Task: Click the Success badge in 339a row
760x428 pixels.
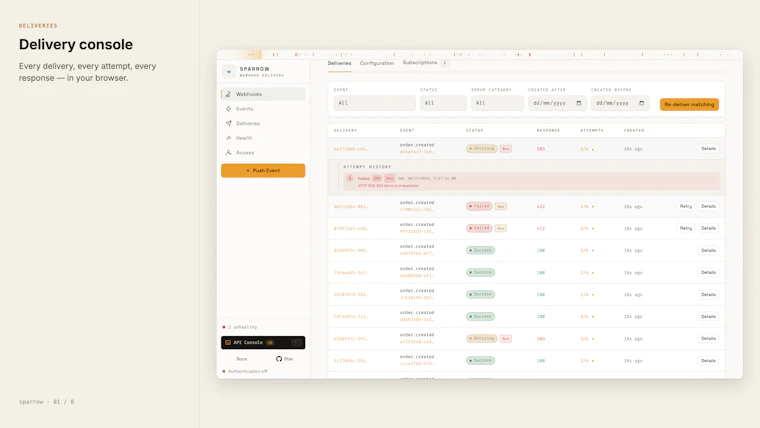Action: tap(480, 272)
